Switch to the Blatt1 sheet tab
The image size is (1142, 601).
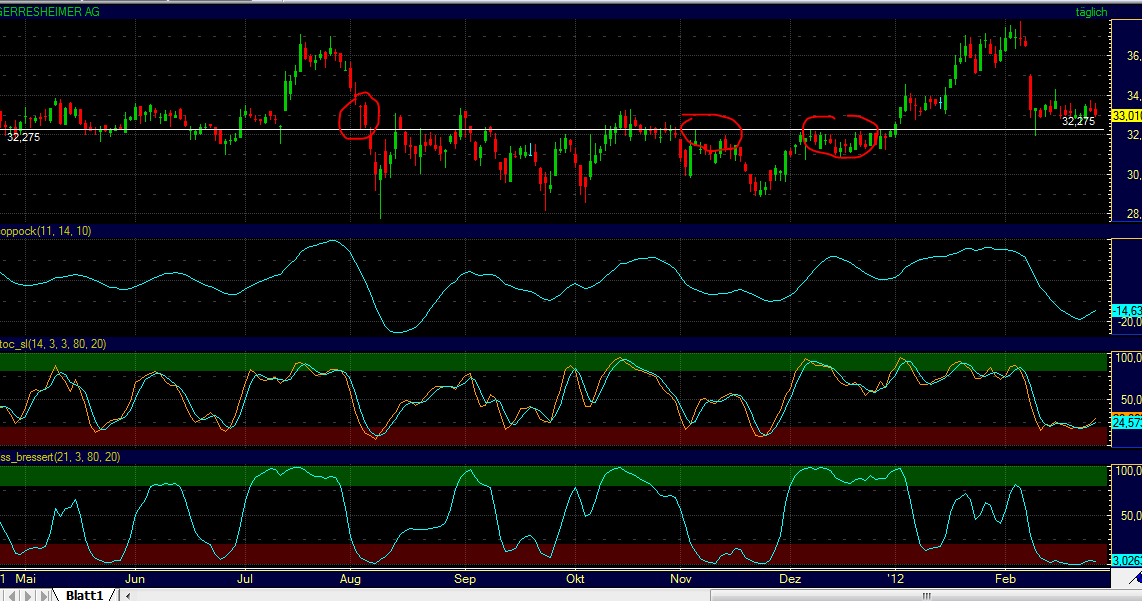coord(85,594)
